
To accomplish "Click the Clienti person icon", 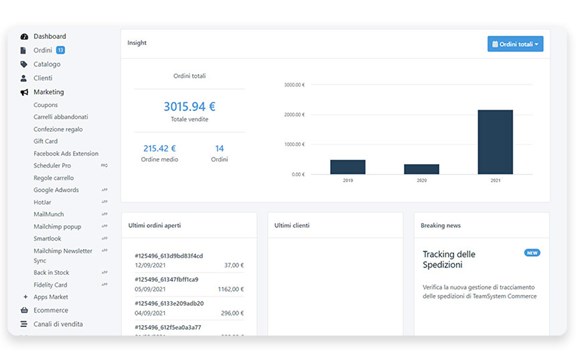I will [24, 78].
